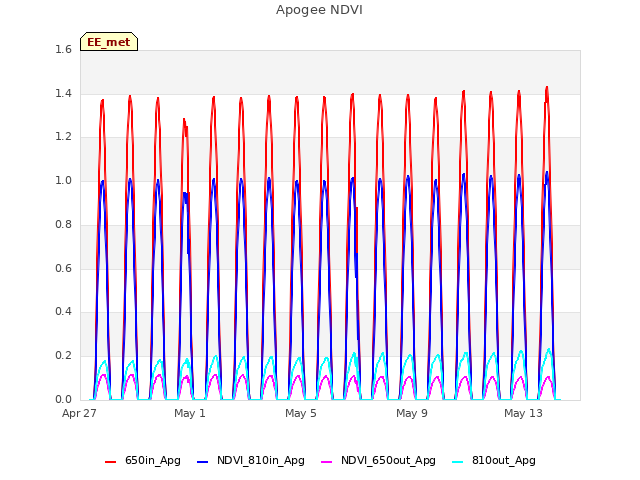Toggle the 650in_Apg legend entry
The width and height of the screenshot is (640, 480).
point(143,461)
